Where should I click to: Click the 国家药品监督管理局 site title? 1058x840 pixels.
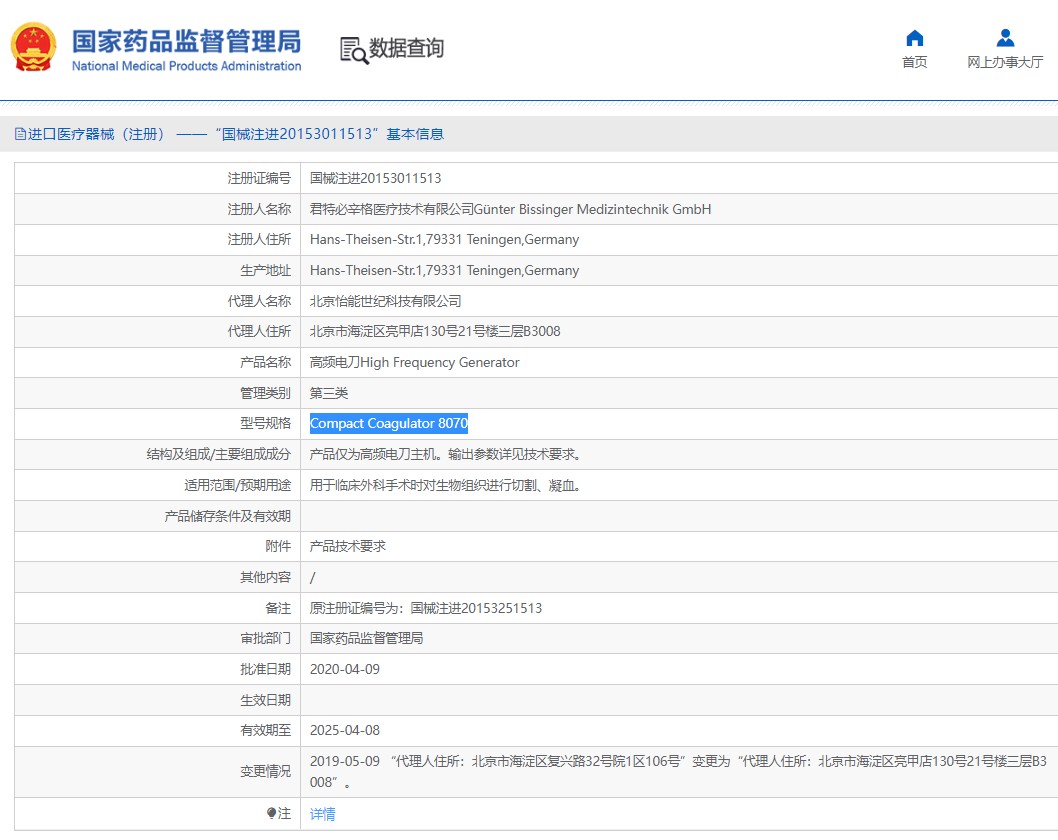pyautogui.click(x=187, y=41)
